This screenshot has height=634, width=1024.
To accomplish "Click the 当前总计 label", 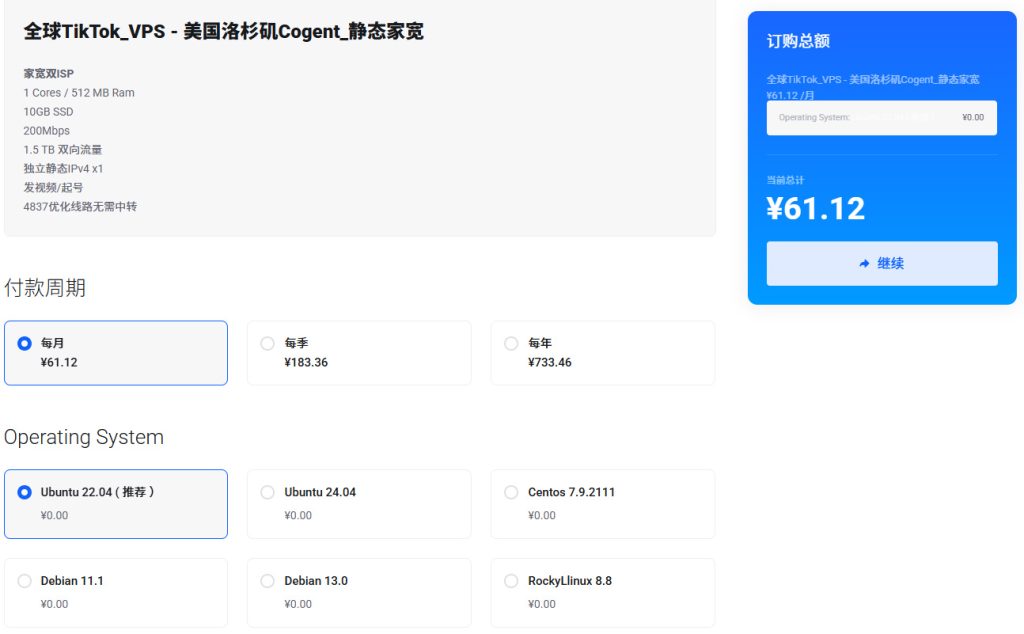I will click(785, 180).
